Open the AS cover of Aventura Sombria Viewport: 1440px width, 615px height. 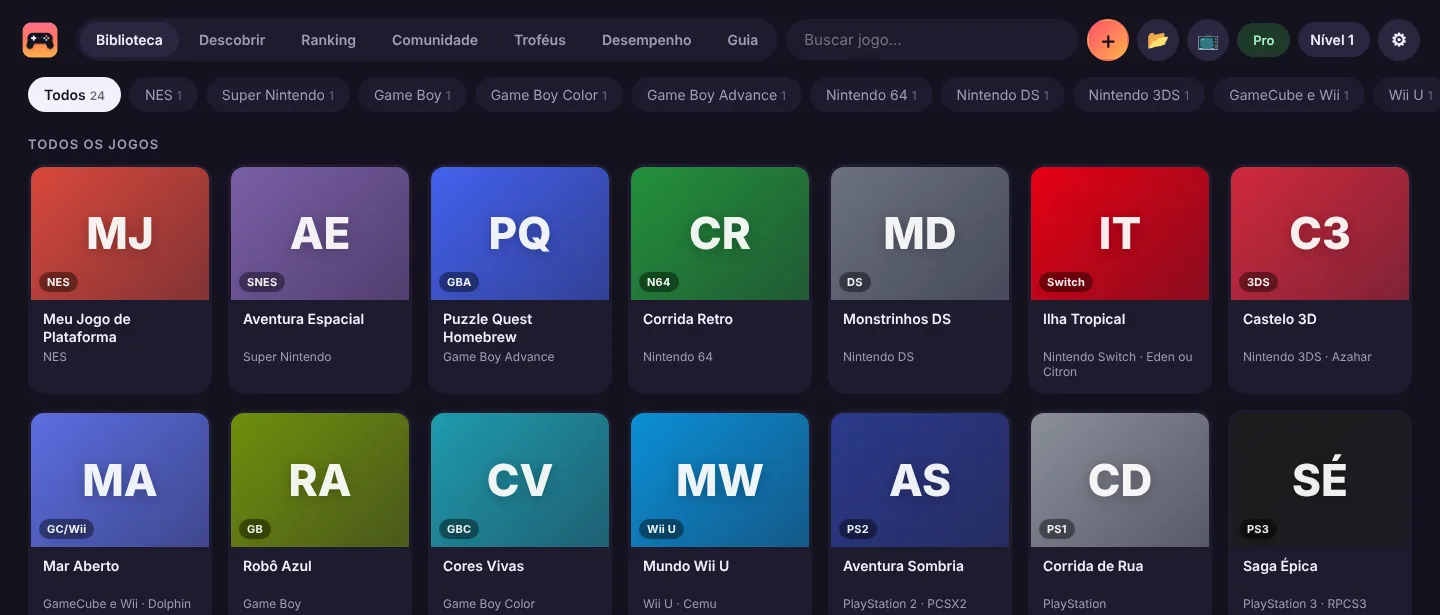920,480
